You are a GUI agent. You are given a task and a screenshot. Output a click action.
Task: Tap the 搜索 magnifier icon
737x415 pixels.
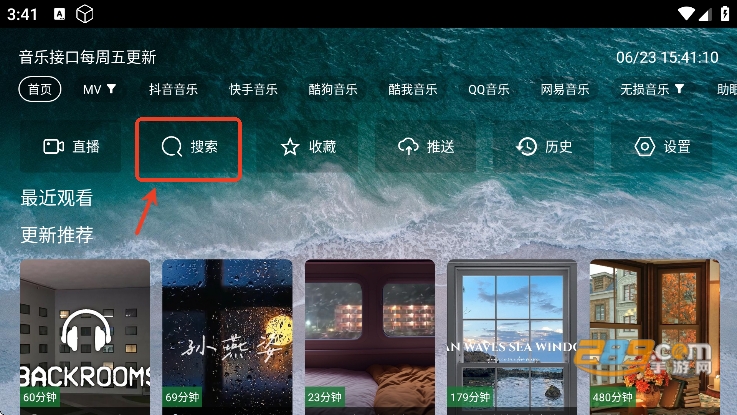(172, 147)
